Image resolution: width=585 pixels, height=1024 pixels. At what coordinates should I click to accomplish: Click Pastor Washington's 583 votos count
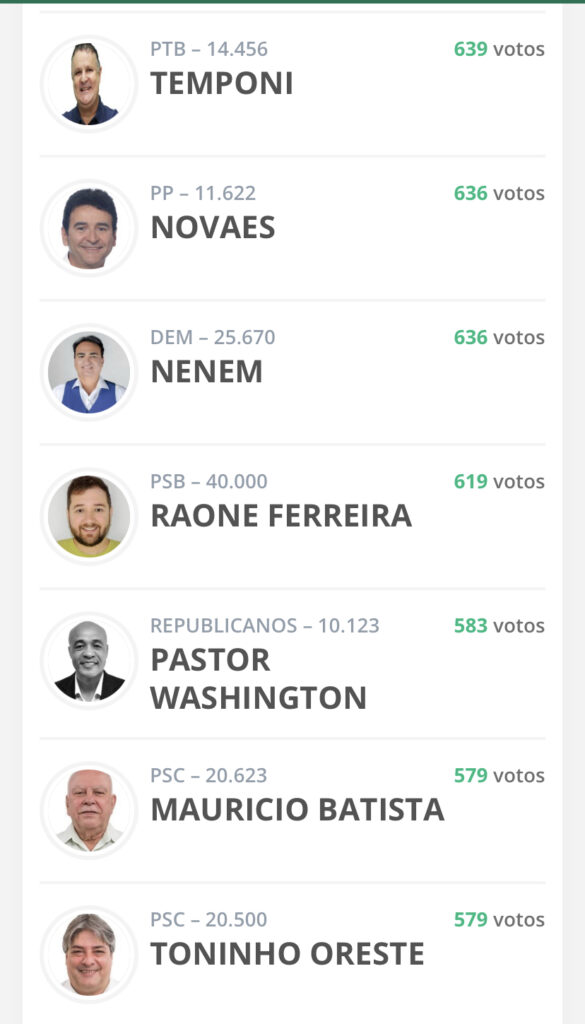499,626
